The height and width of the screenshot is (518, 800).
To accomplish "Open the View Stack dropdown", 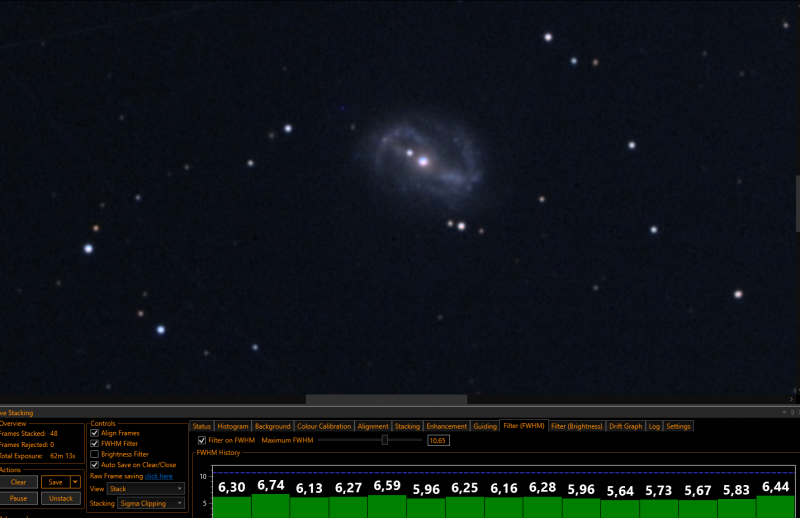I will pyautogui.click(x=145, y=489).
